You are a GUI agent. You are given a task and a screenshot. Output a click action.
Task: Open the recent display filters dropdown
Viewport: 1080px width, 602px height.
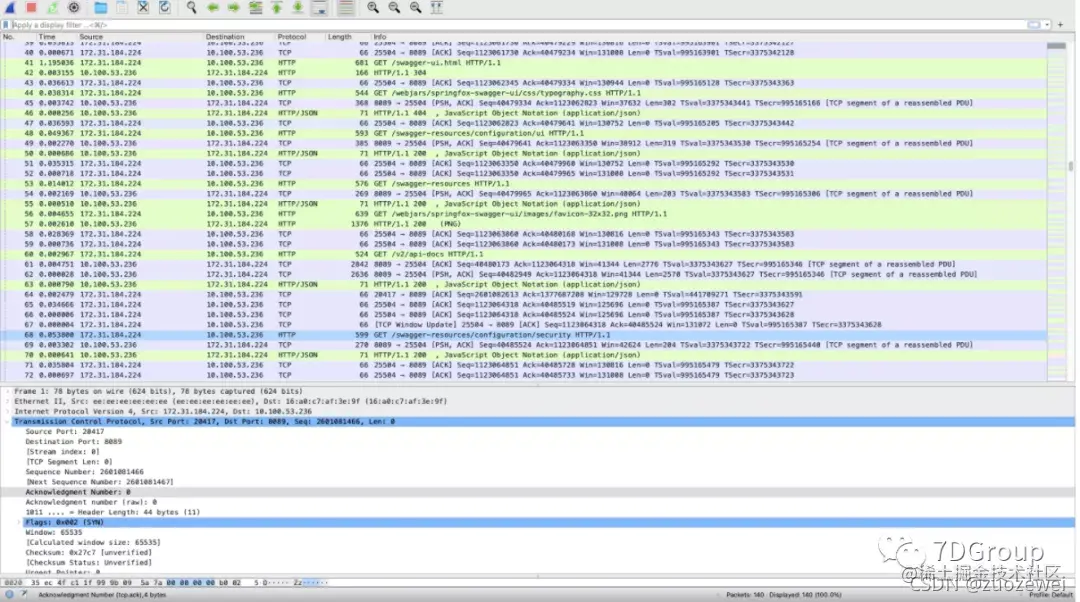click(1047, 25)
